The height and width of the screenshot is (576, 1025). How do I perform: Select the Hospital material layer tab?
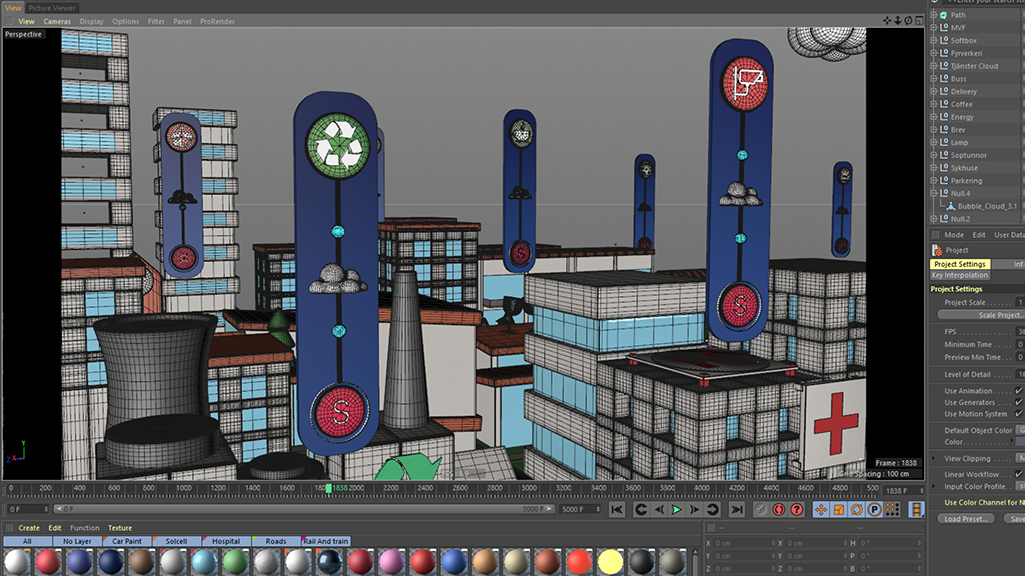pos(226,541)
